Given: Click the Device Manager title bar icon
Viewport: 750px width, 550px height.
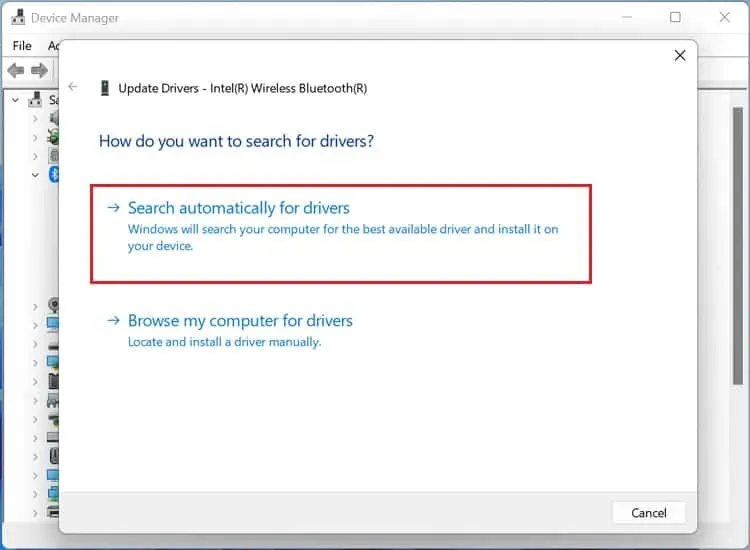Looking at the screenshot, I should point(18,18).
